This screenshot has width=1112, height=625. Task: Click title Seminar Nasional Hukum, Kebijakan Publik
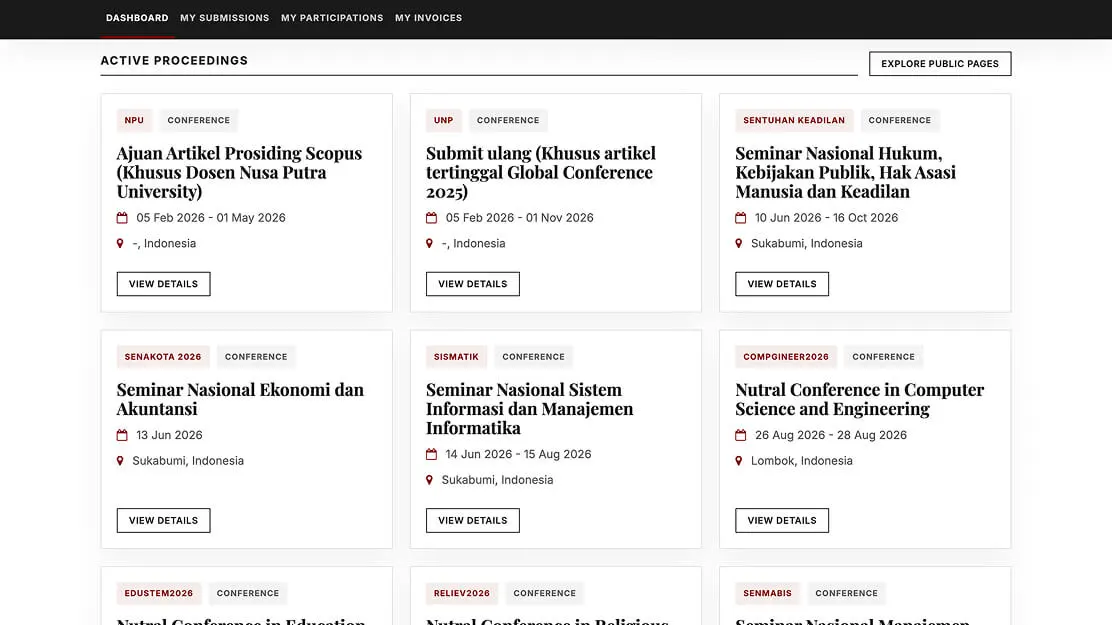(846, 172)
